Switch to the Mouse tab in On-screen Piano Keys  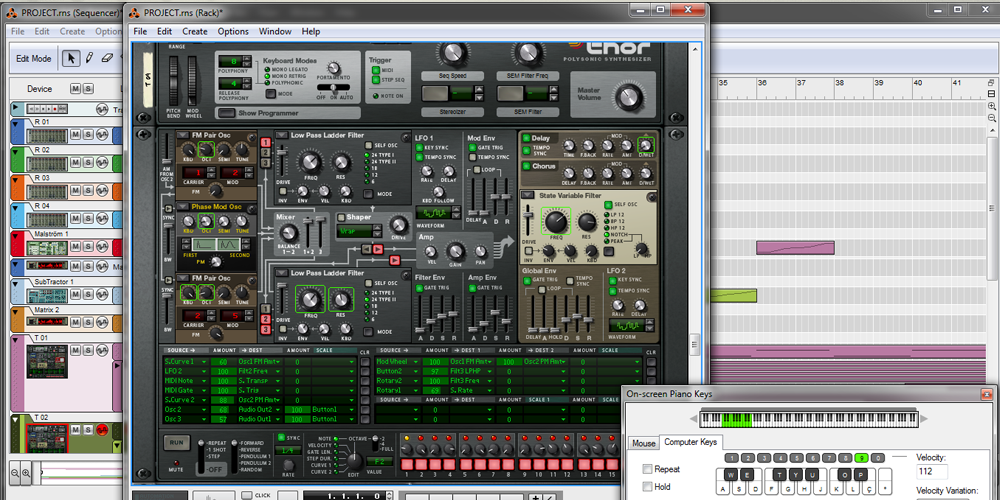643,443
